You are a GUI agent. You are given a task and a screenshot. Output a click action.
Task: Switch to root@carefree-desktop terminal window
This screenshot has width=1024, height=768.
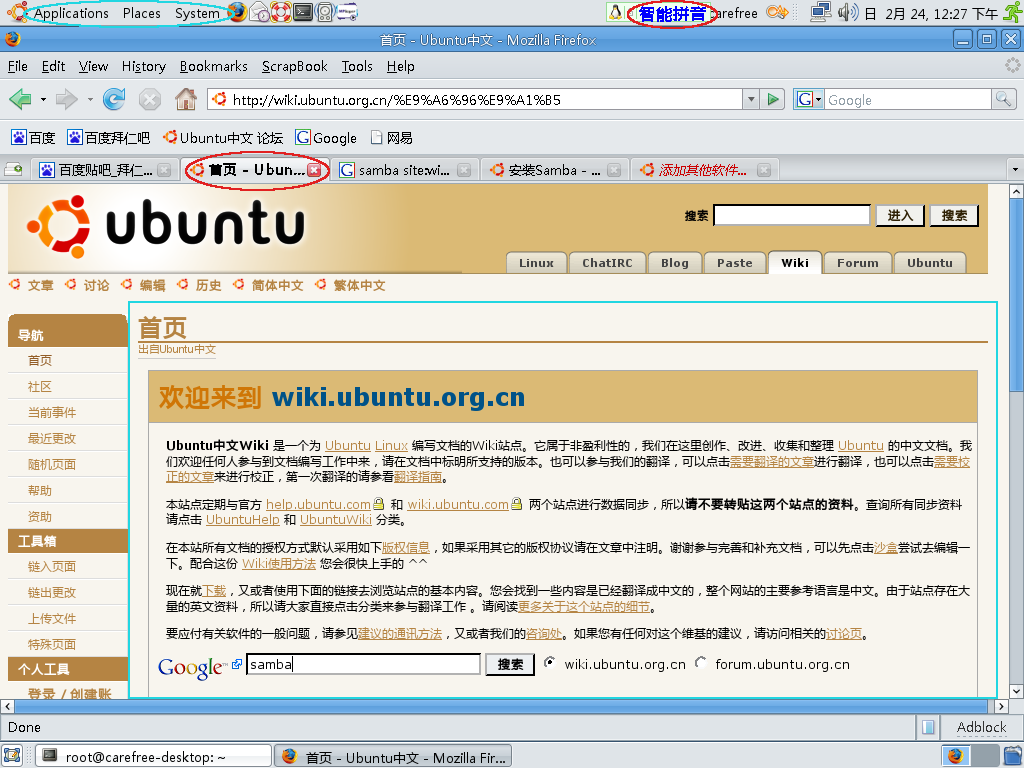coord(153,756)
